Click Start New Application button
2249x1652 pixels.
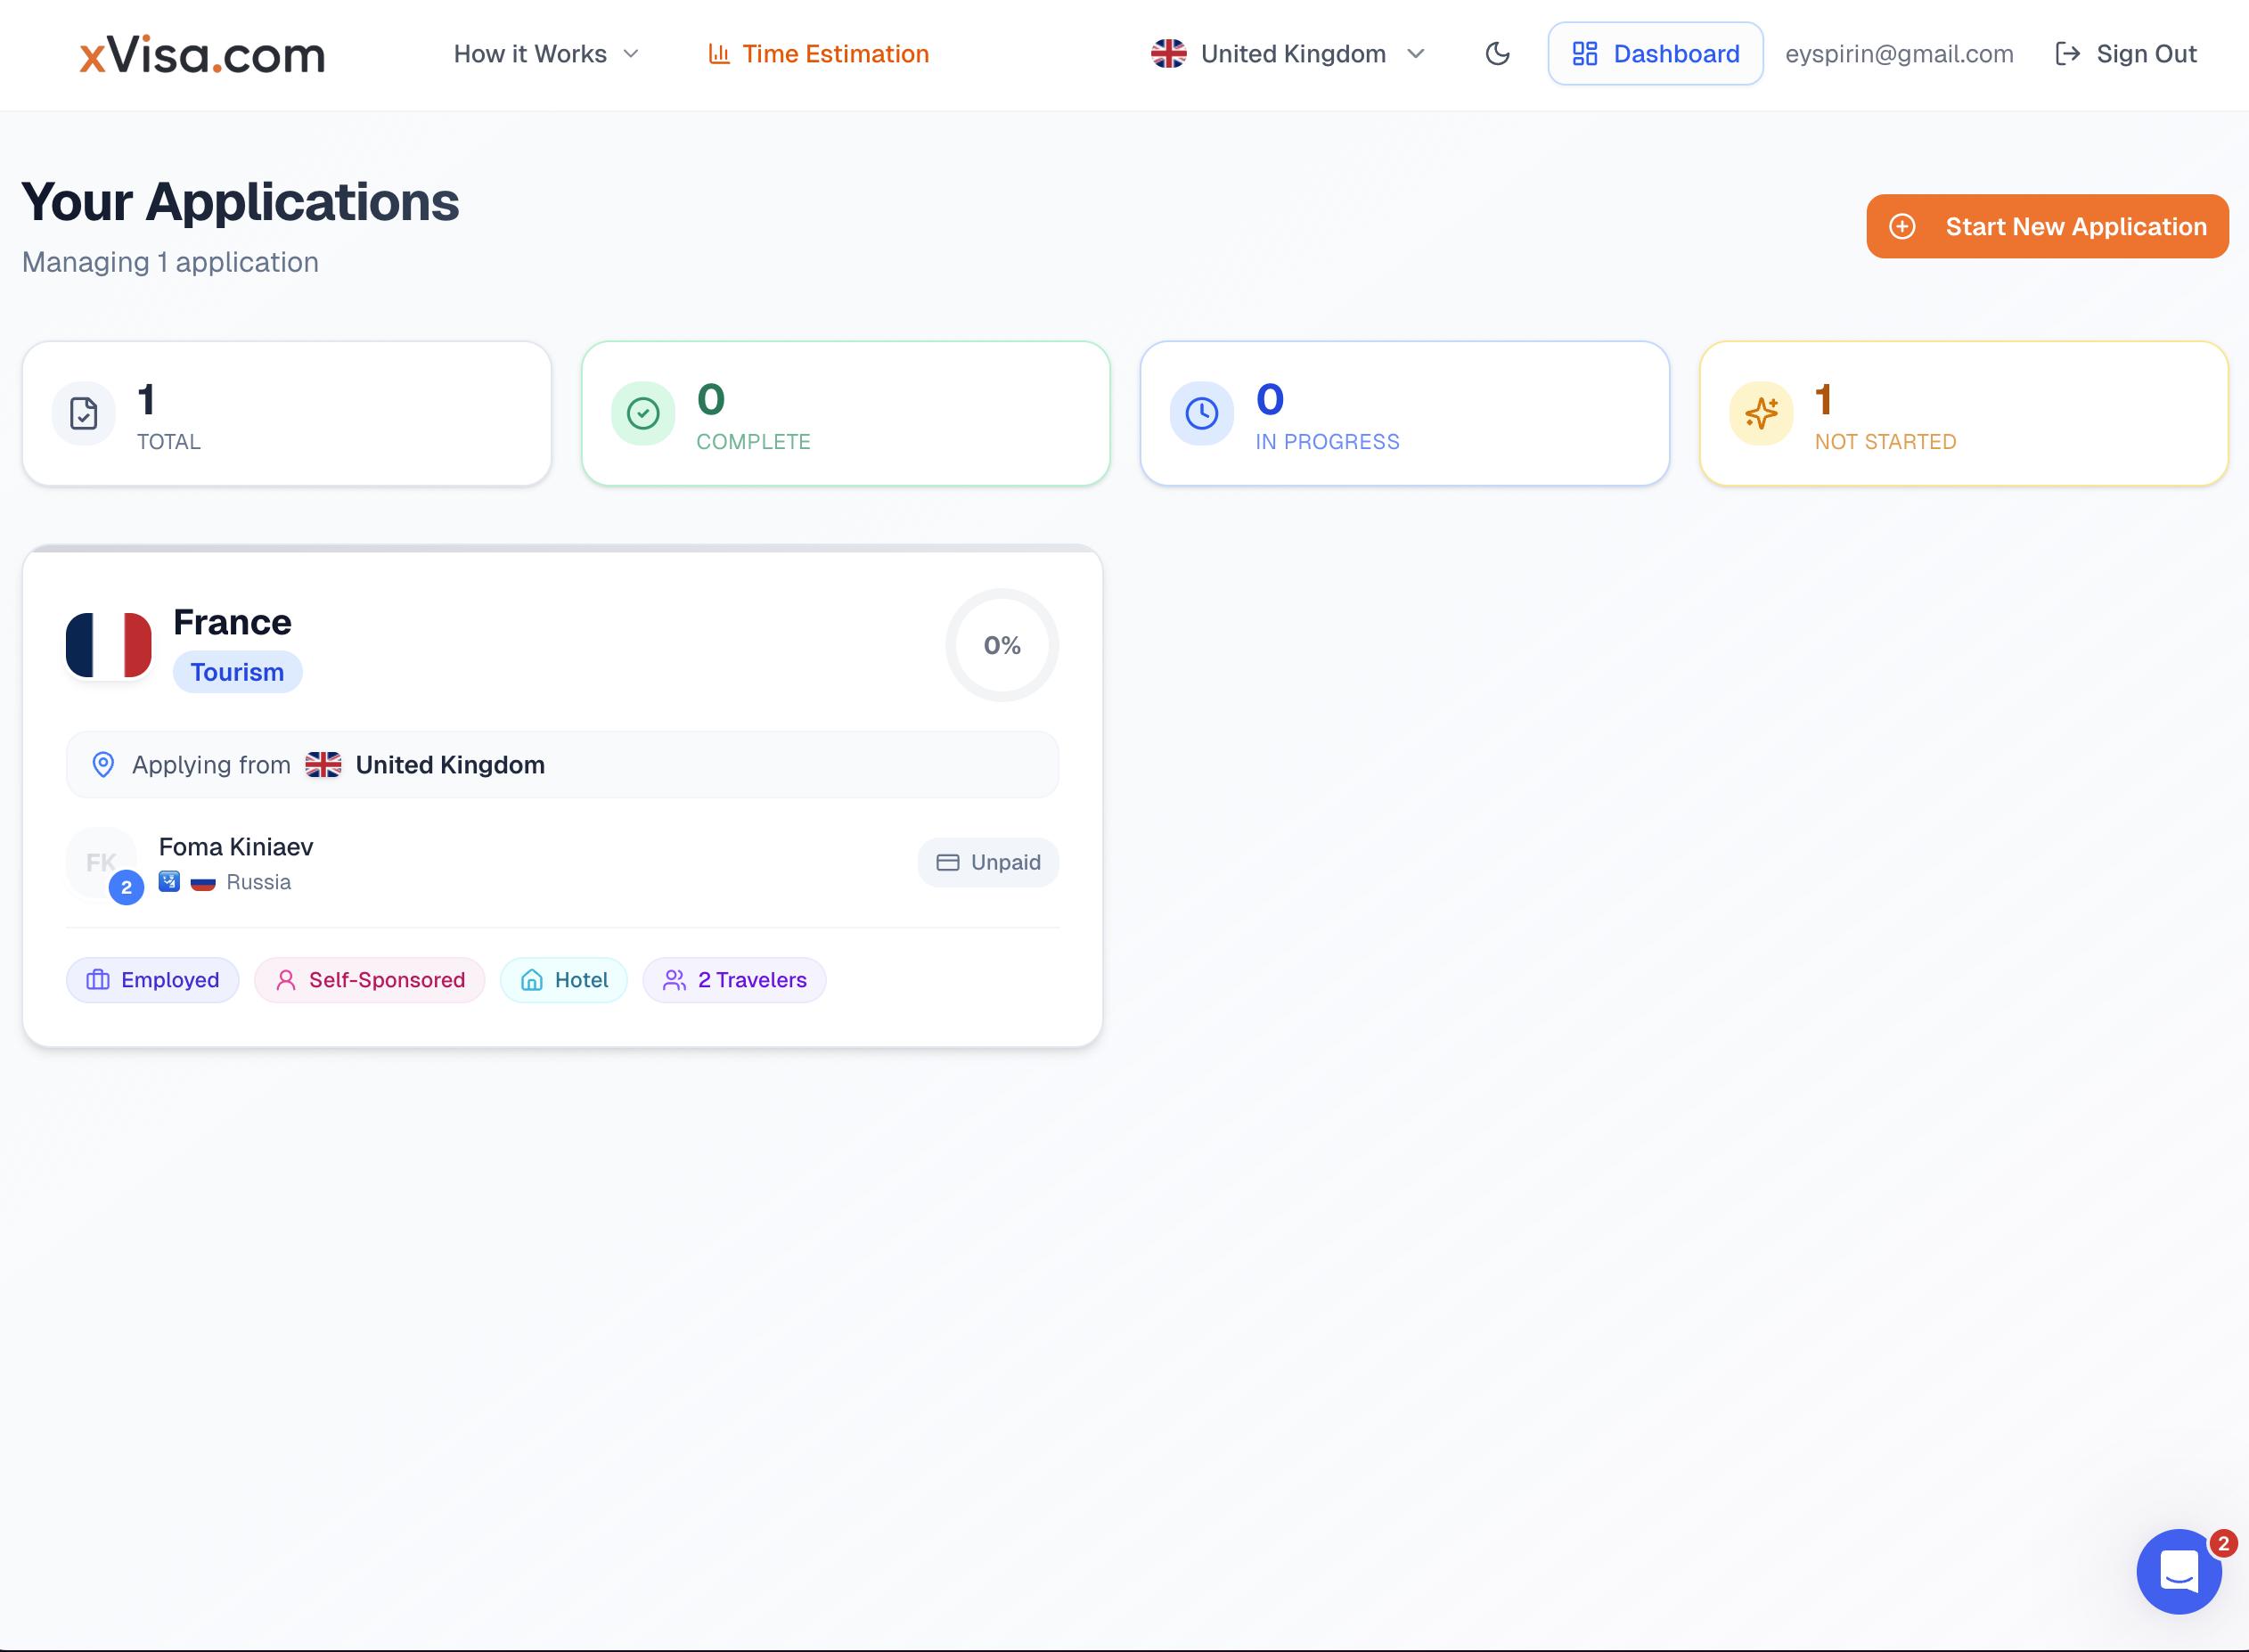point(2047,227)
